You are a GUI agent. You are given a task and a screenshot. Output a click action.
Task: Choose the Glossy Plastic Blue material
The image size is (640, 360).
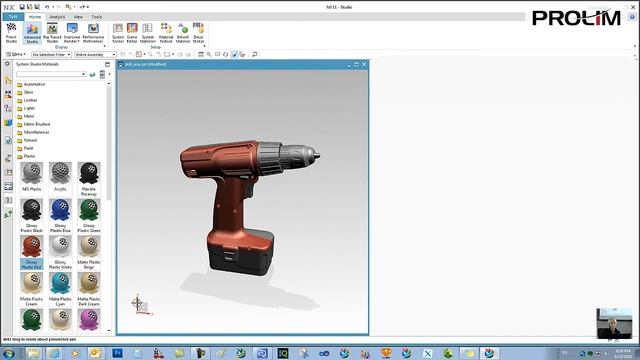60,216
